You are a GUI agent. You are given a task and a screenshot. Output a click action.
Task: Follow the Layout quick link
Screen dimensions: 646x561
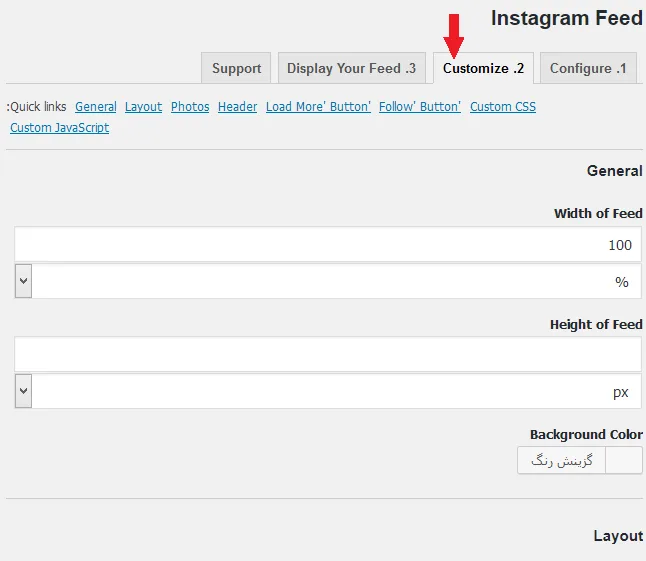[x=143, y=107]
